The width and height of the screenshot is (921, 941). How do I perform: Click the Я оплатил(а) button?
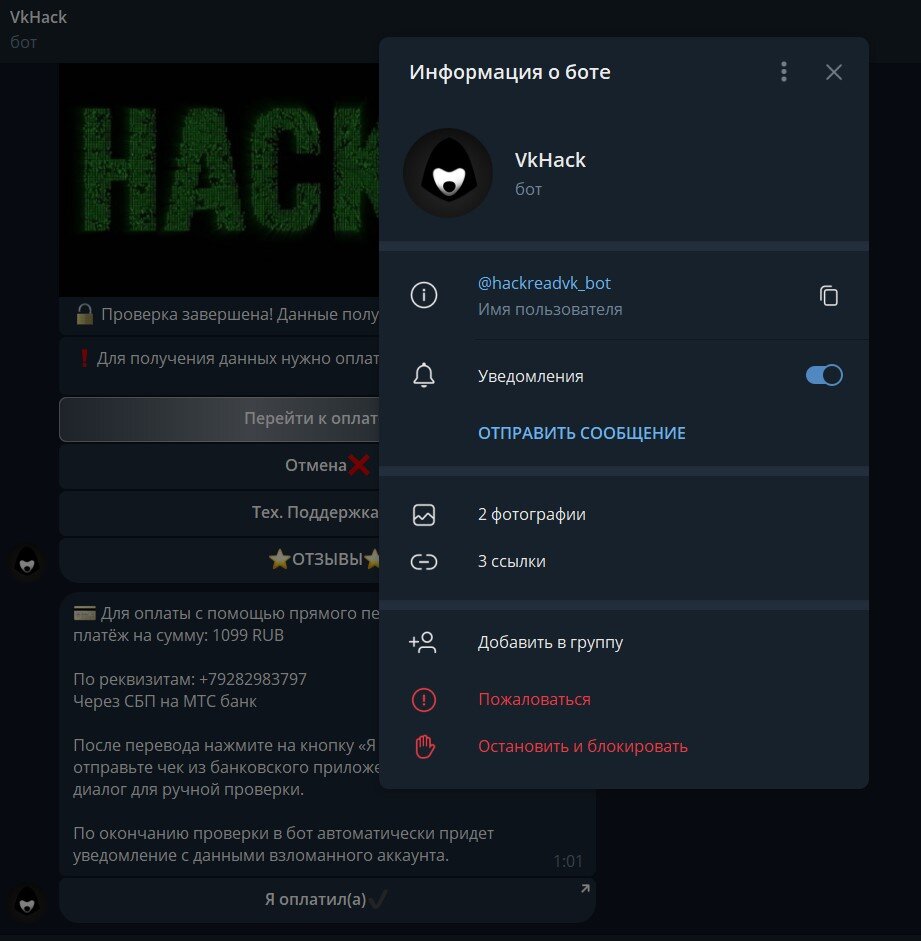coord(328,900)
